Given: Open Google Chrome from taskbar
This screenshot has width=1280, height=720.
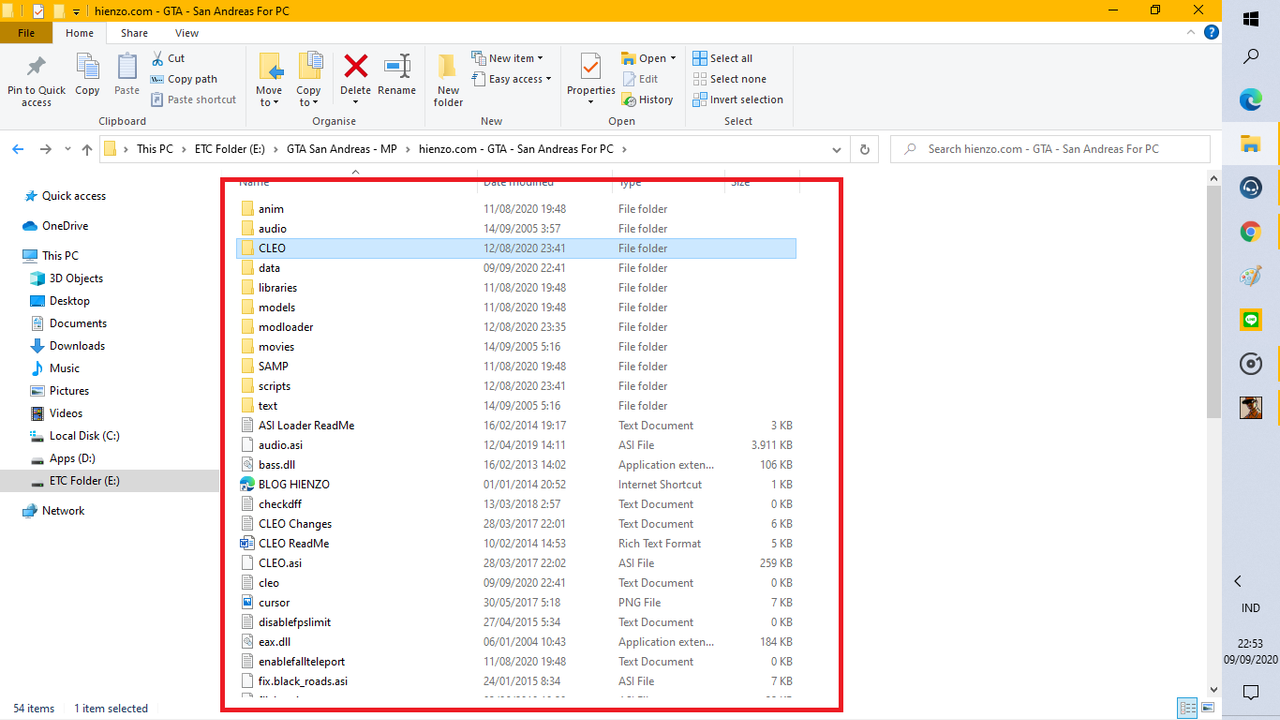Looking at the screenshot, I should coord(1251,232).
